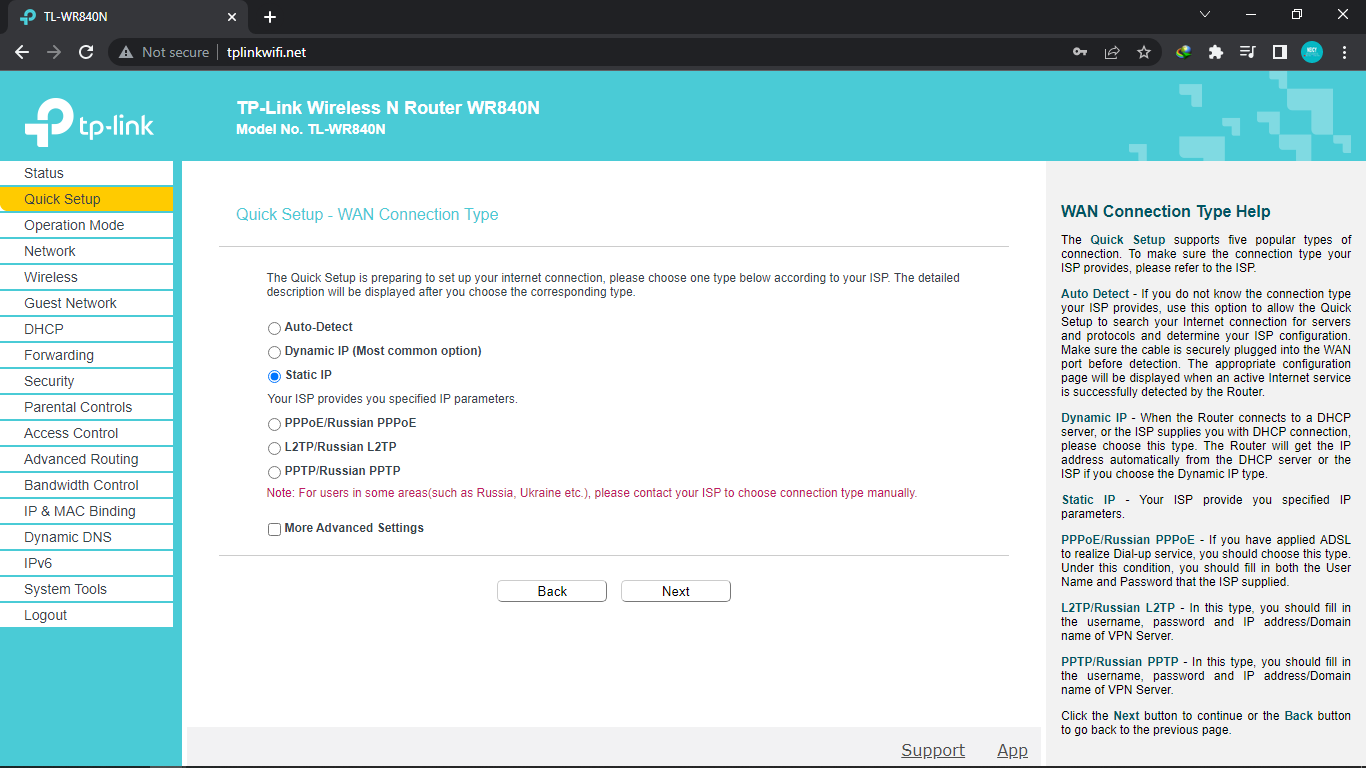Select the Auto-Detect radio button
The height and width of the screenshot is (768, 1366).
pos(274,328)
